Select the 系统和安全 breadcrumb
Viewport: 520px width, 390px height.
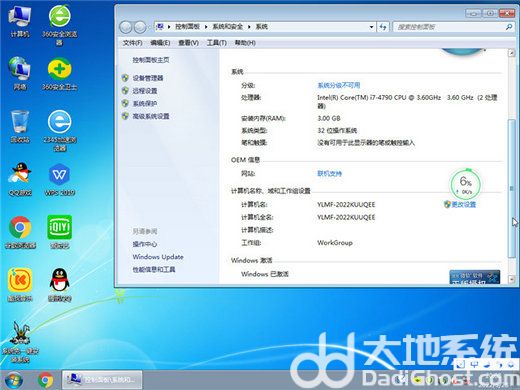pos(228,27)
